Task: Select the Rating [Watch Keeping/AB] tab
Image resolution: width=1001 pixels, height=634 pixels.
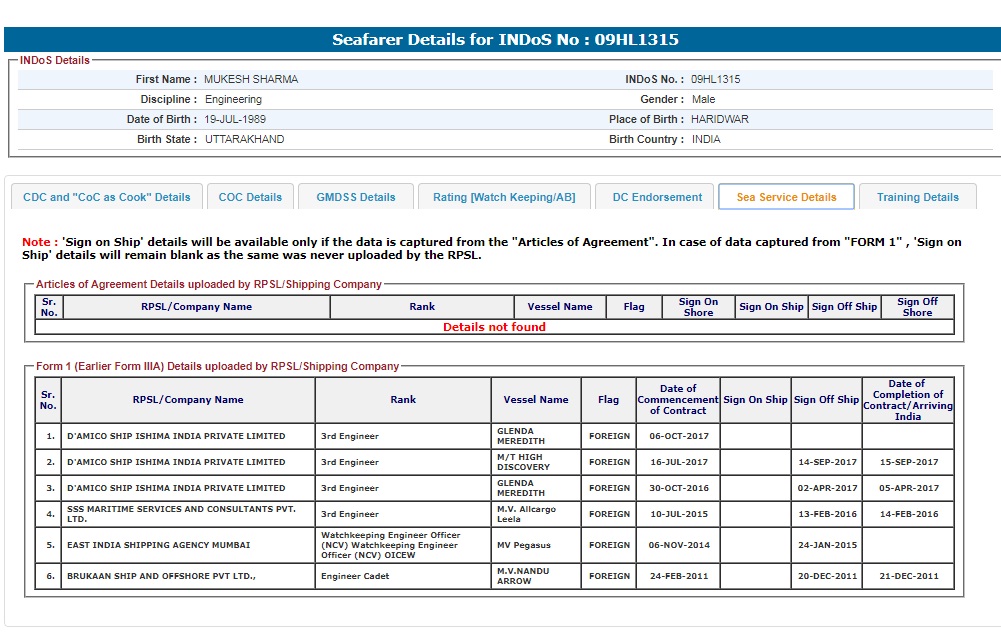Action: [x=504, y=197]
